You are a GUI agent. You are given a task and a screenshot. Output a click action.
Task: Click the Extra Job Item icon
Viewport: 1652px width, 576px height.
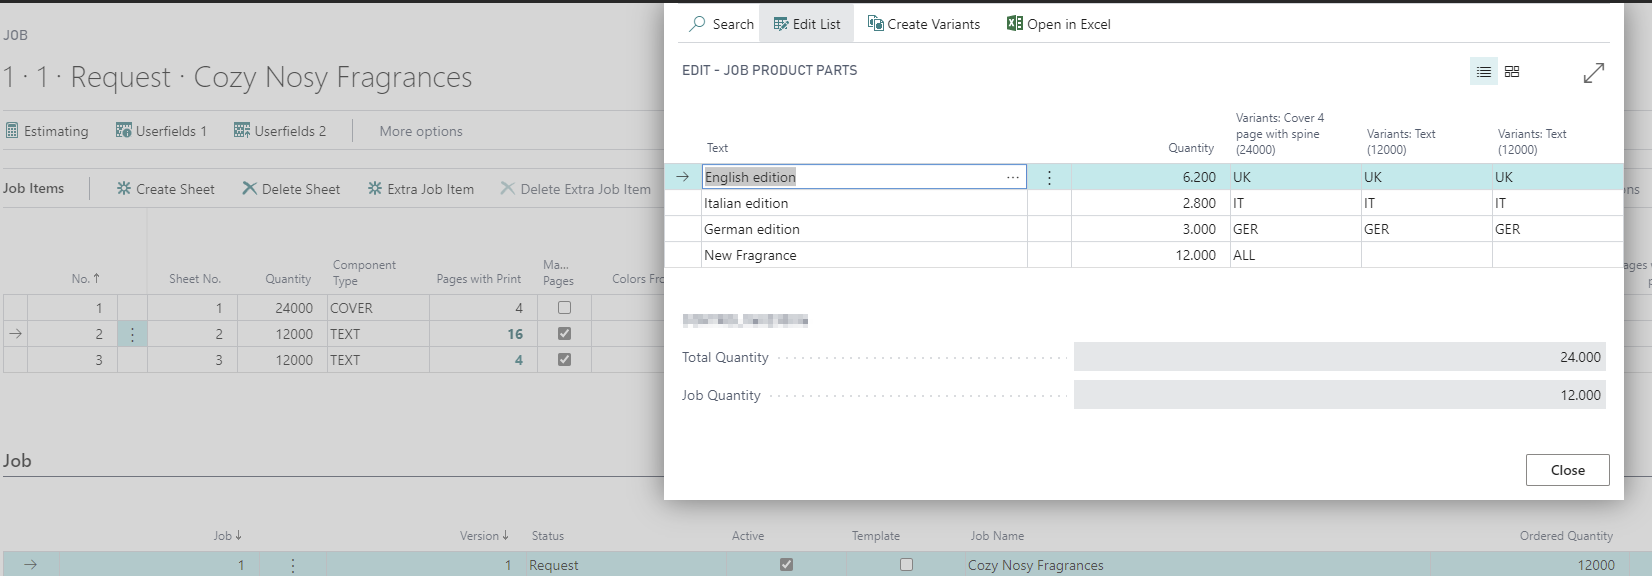point(375,188)
